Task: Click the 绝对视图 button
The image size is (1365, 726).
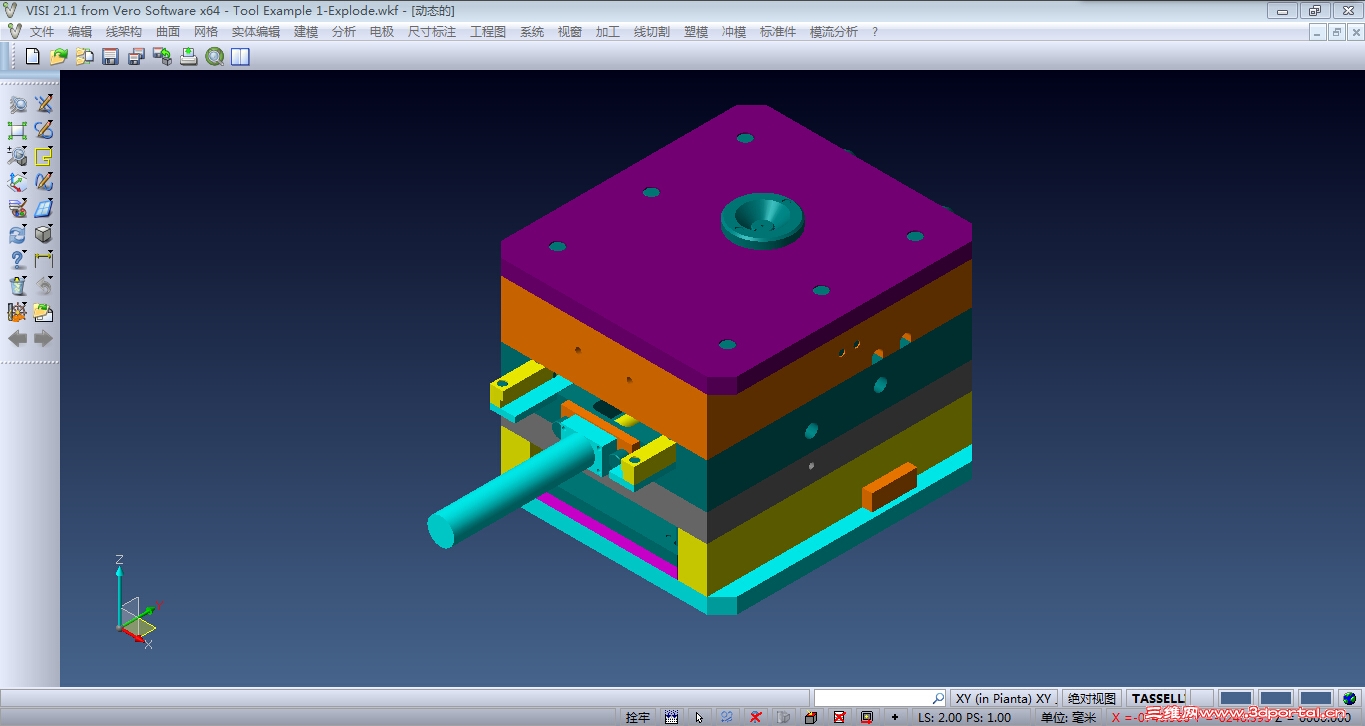Action: tap(1092, 698)
